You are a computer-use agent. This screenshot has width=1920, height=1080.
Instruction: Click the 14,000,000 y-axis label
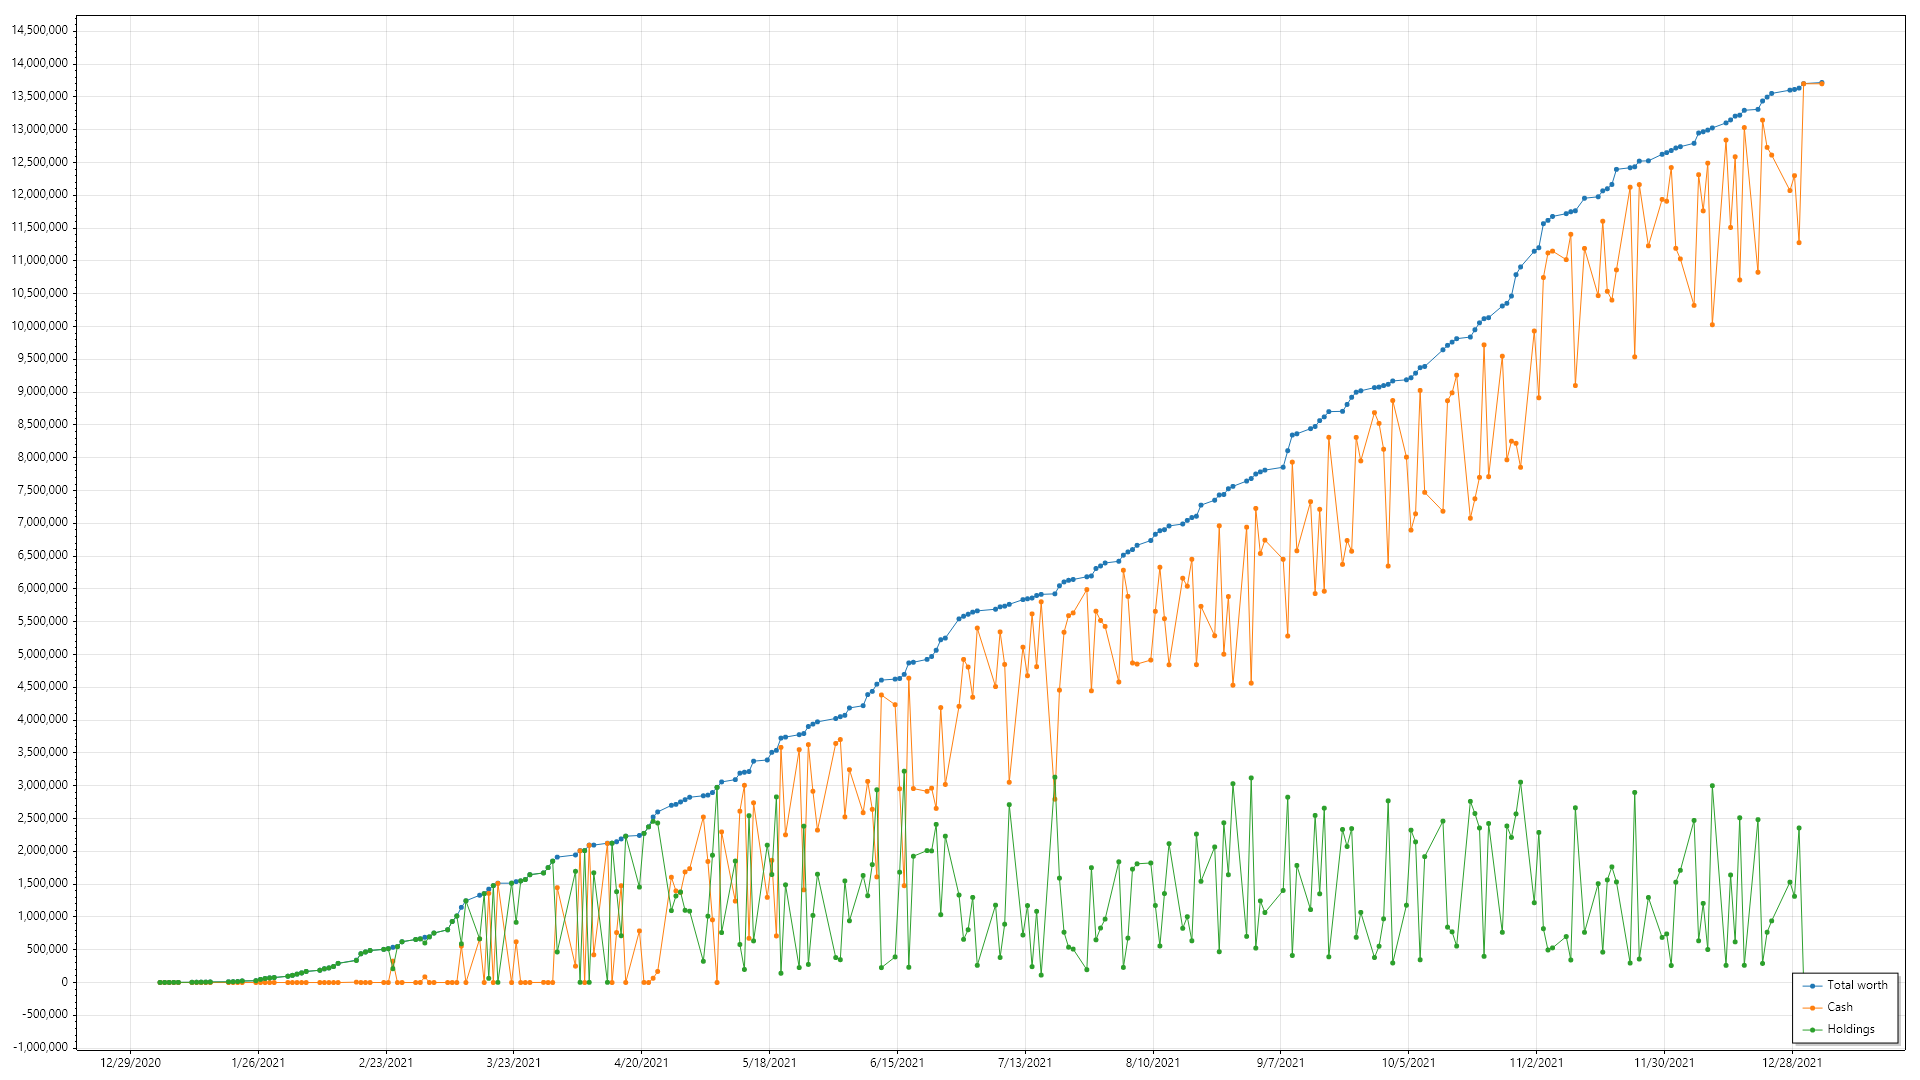coord(40,63)
